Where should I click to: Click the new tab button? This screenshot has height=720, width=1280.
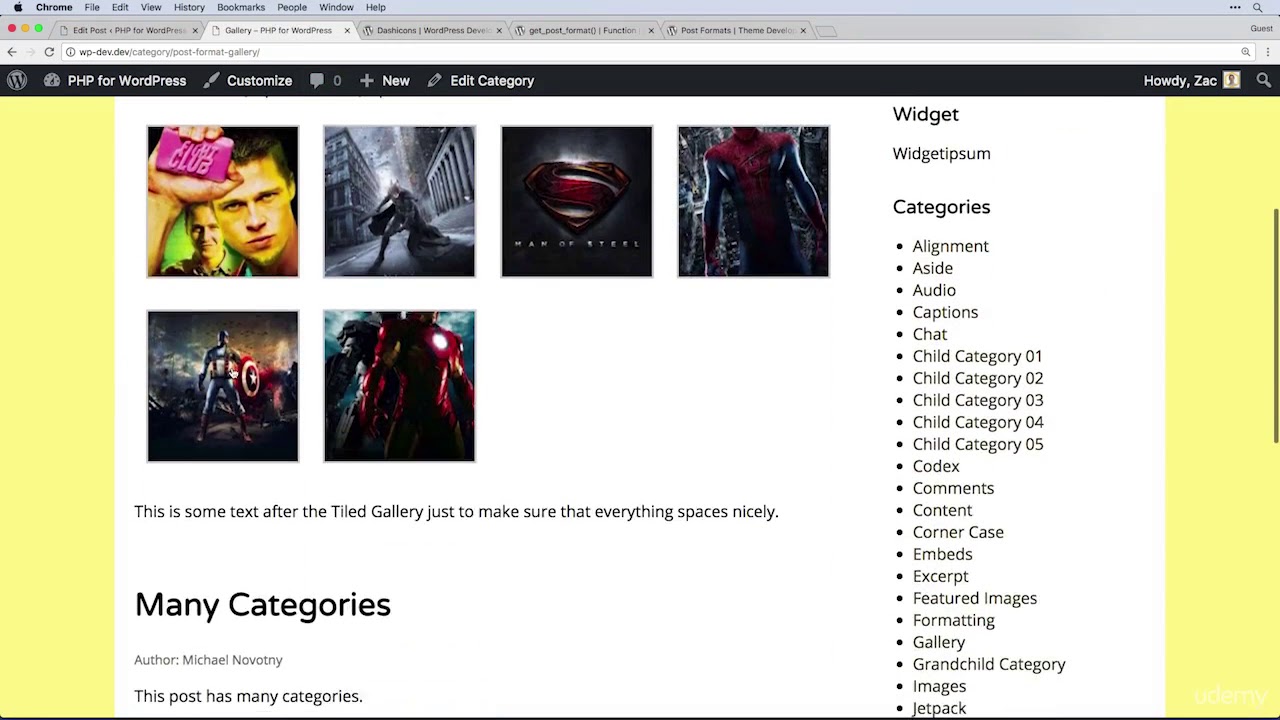(826, 31)
